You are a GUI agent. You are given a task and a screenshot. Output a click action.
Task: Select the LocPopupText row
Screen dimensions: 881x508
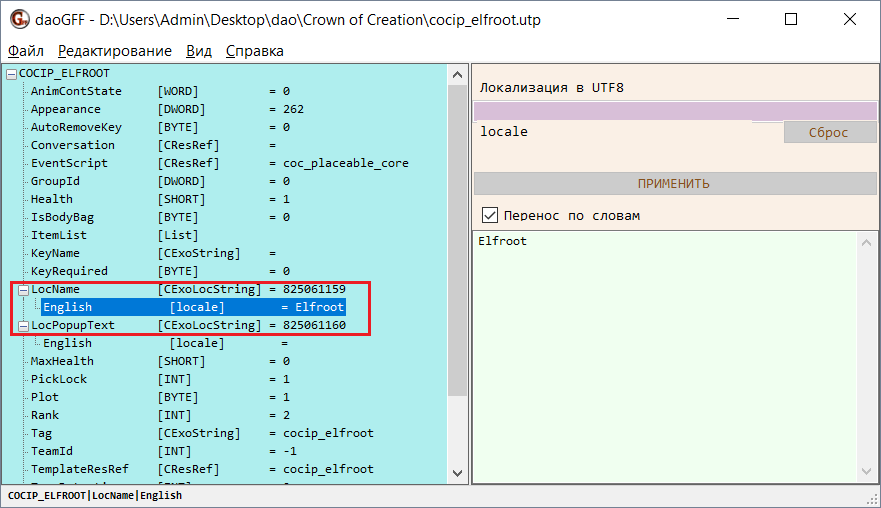tap(188, 325)
